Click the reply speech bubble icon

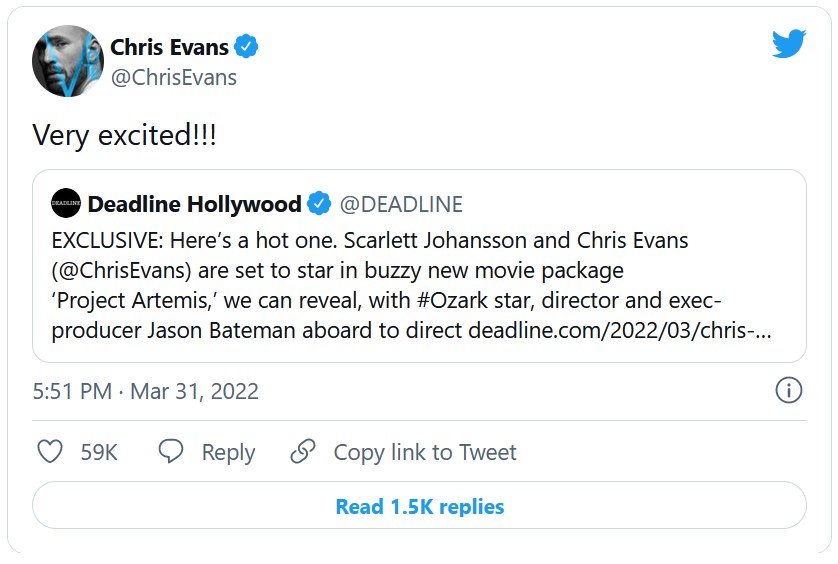tap(171, 452)
